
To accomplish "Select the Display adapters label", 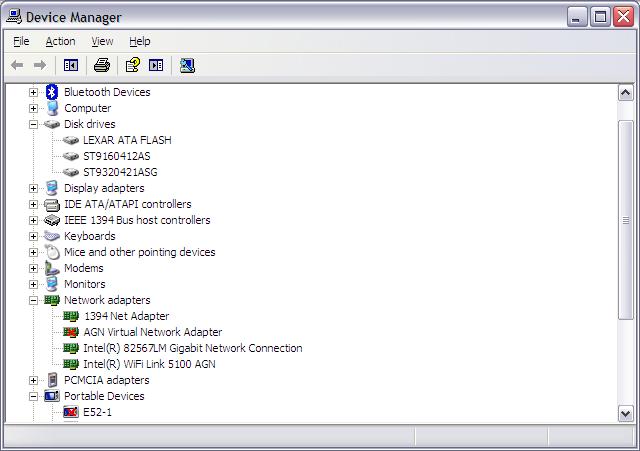I will click(104, 188).
